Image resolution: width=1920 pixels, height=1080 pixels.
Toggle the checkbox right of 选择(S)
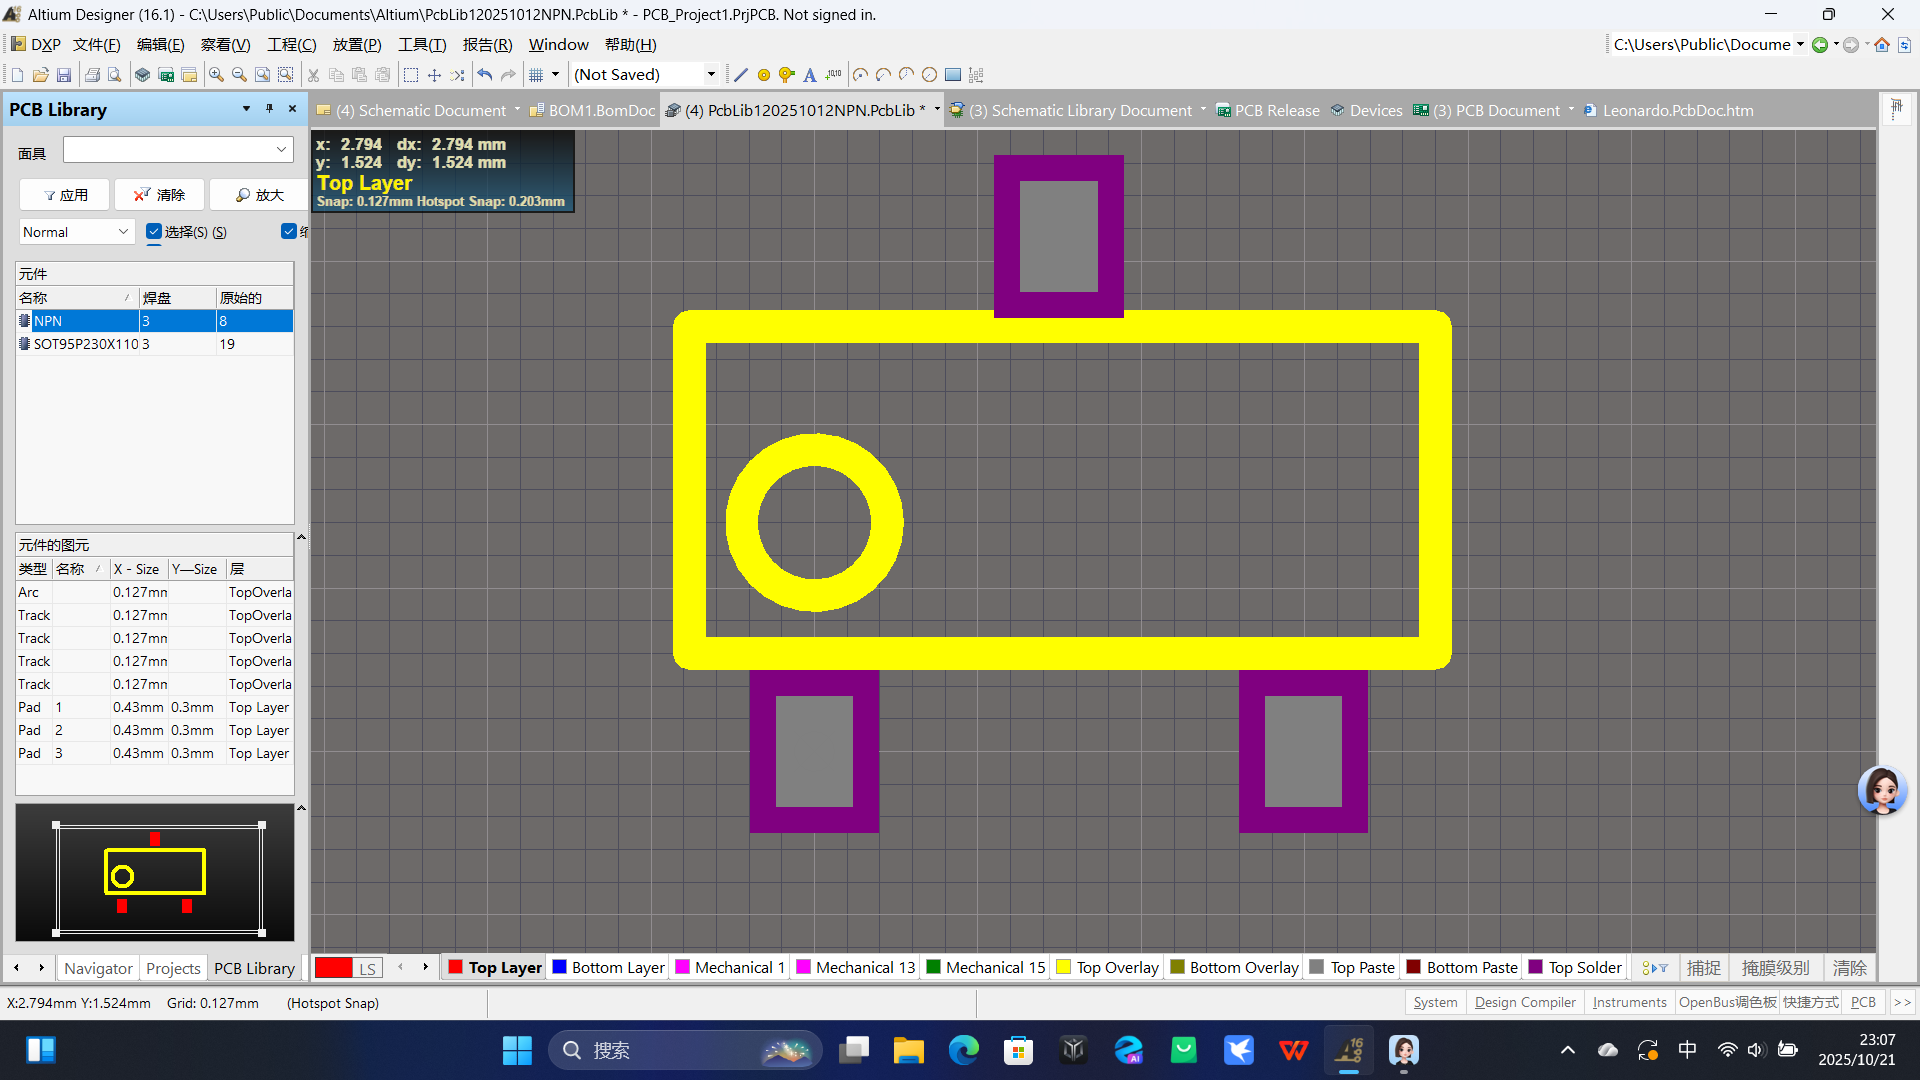289,232
